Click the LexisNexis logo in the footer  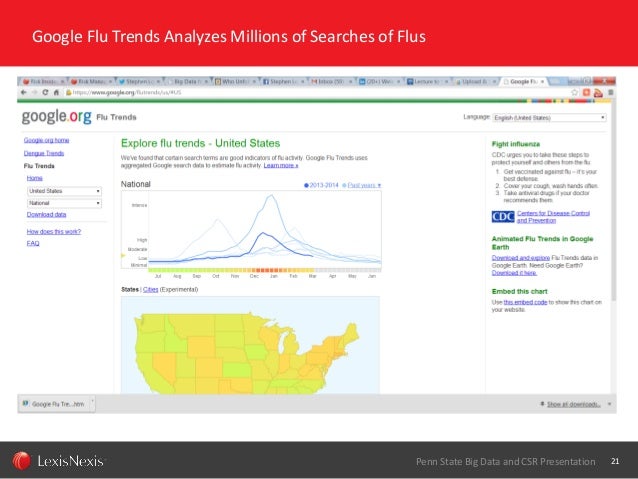(x=58, y=461)
